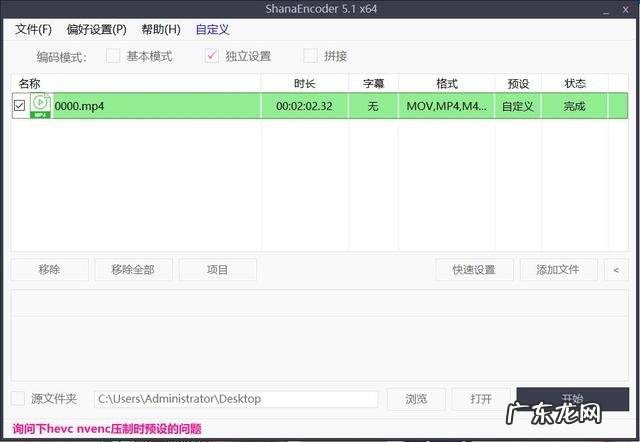Click the MP4 file icon beside 0000.mp4
Viewport: 640px width, 442px height.
click(x=40, y=106)
